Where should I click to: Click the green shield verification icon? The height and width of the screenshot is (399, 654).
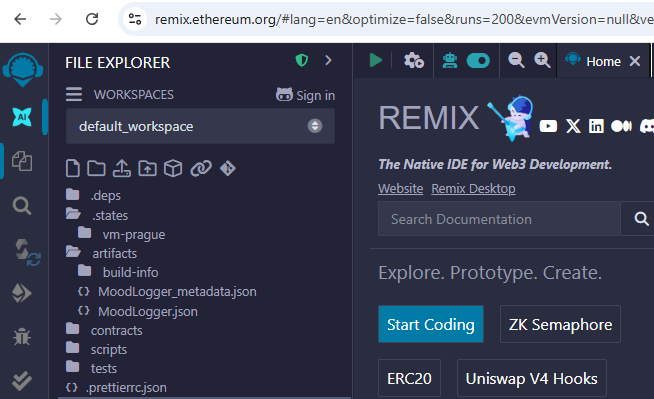(302, 61)
